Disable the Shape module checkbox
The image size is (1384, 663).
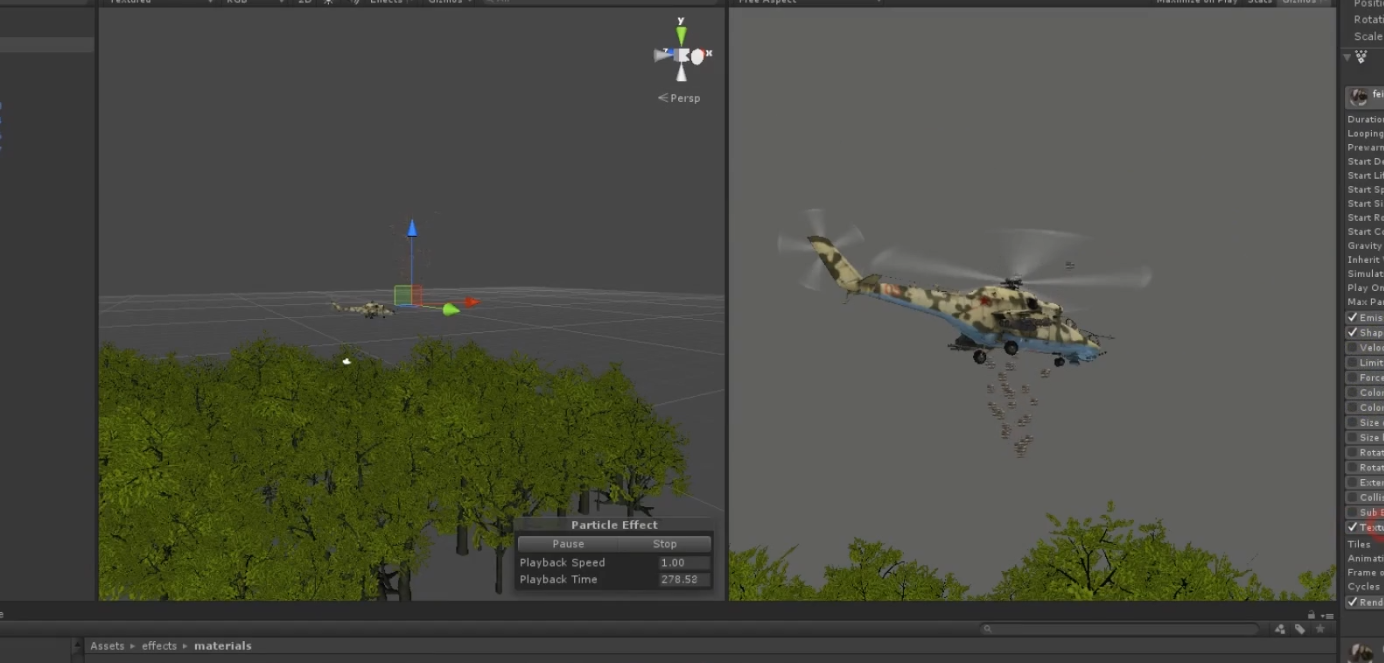pos(1352,333)
